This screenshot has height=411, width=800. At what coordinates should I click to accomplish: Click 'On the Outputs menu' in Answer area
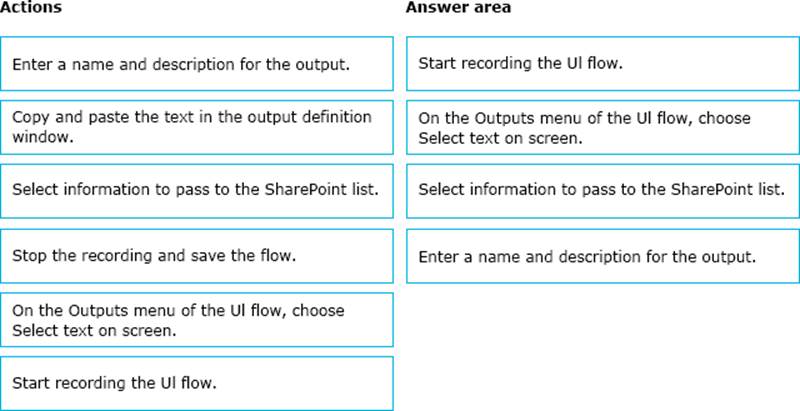pos(603,127)
